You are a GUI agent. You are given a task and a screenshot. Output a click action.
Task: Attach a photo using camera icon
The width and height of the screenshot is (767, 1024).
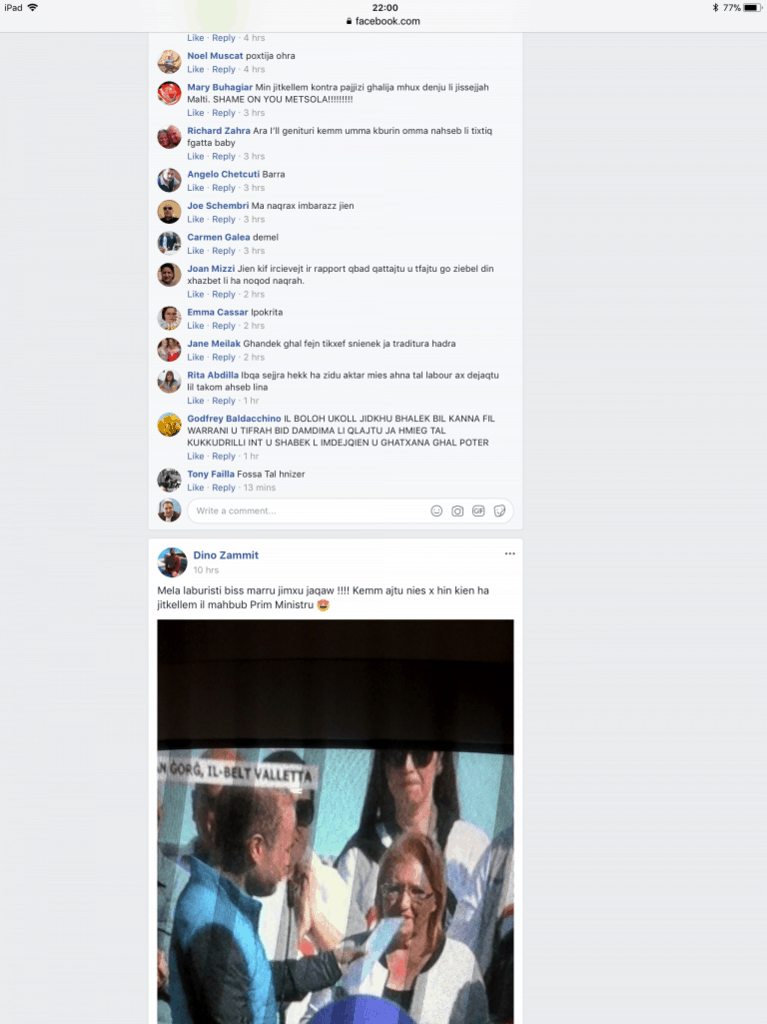pyautogui.click(x=457, y=511)
